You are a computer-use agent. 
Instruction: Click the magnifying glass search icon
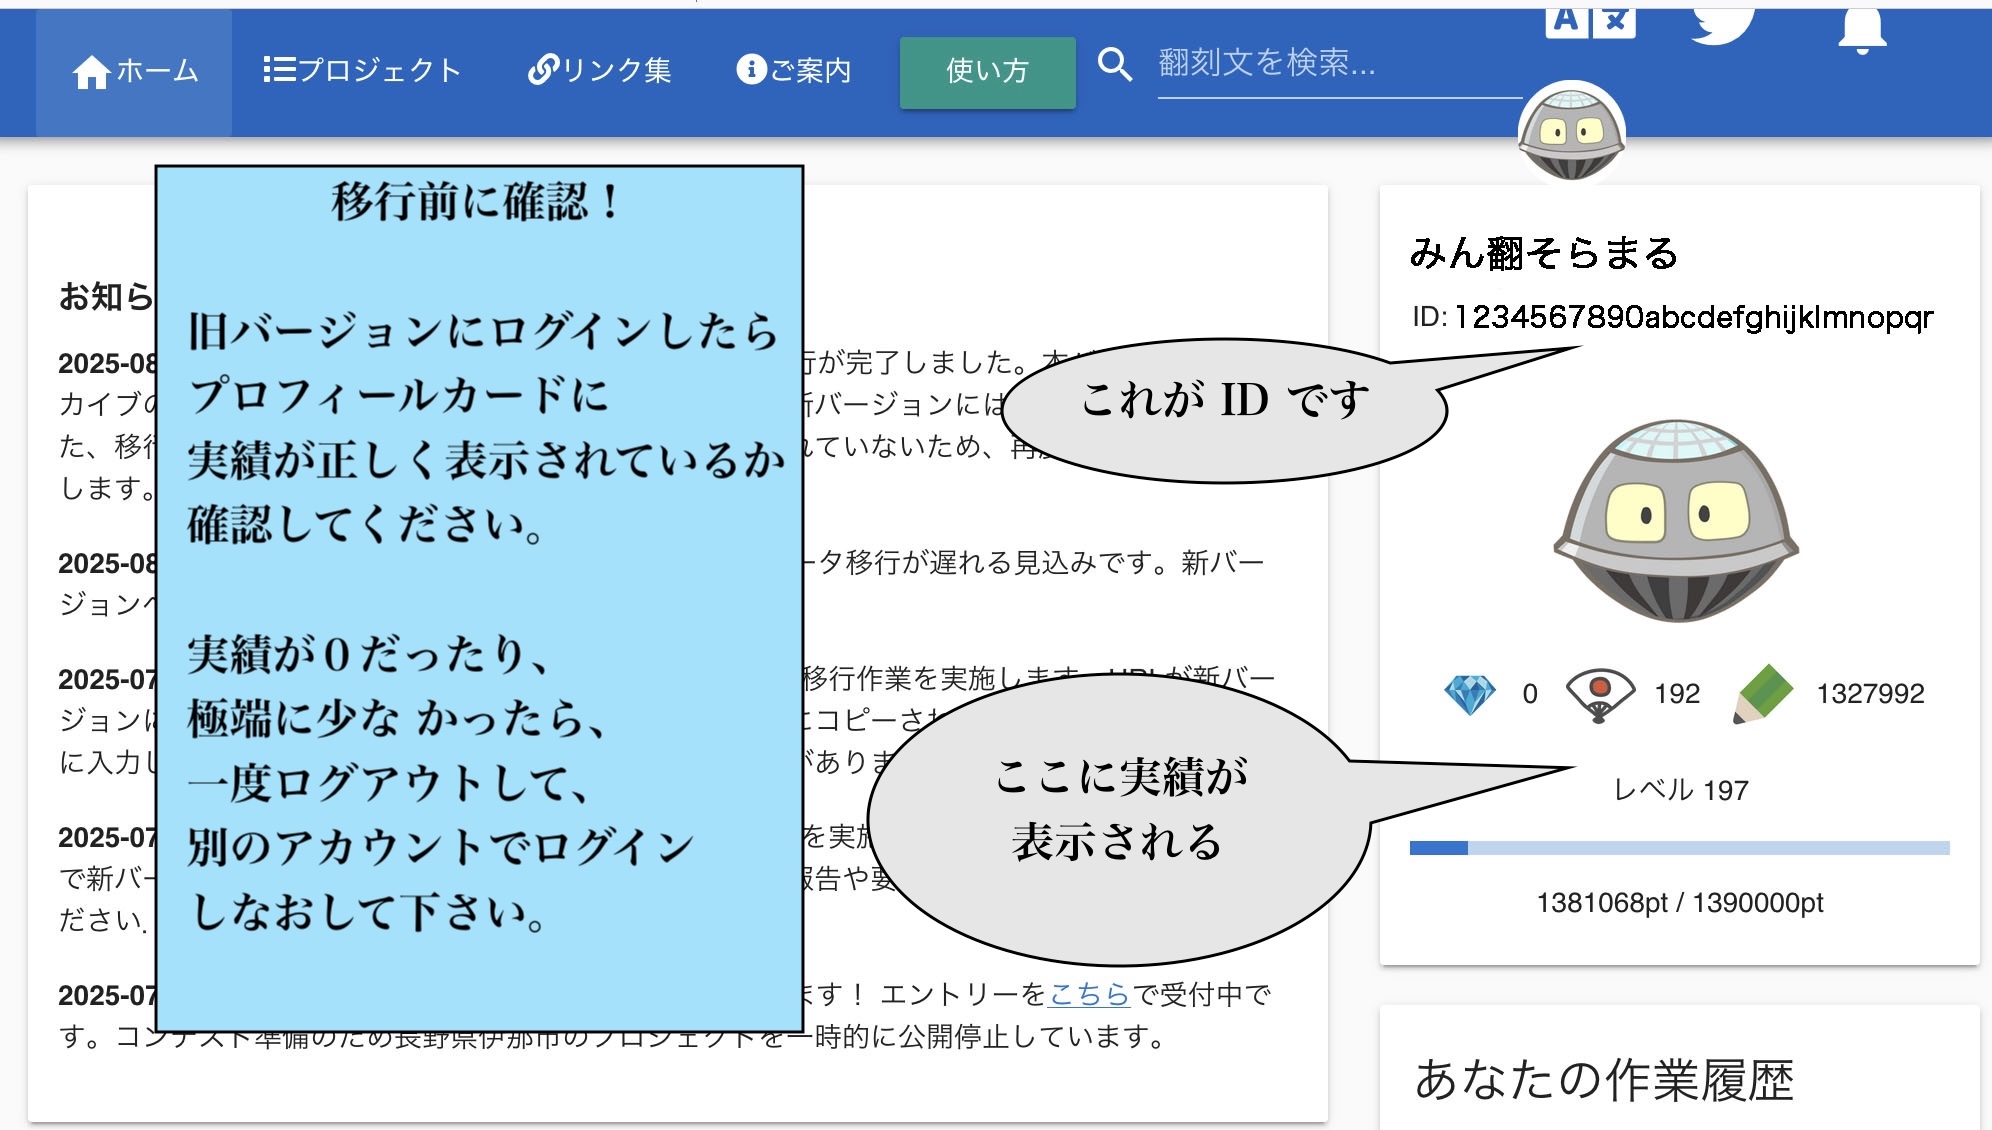[x=1114, y=65]
